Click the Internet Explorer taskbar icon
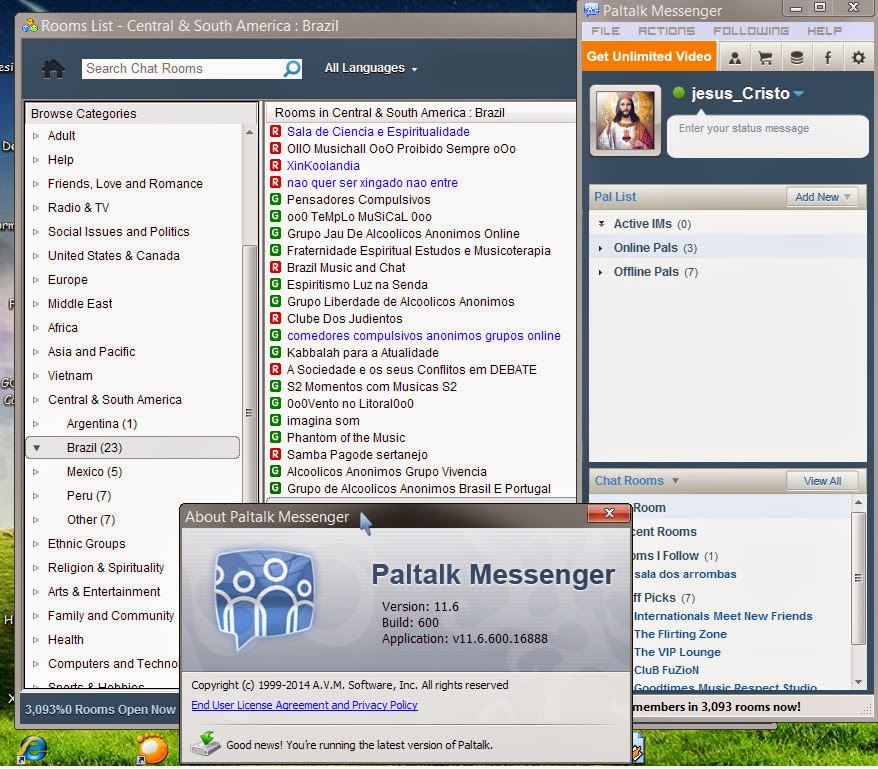 (34, 749)
